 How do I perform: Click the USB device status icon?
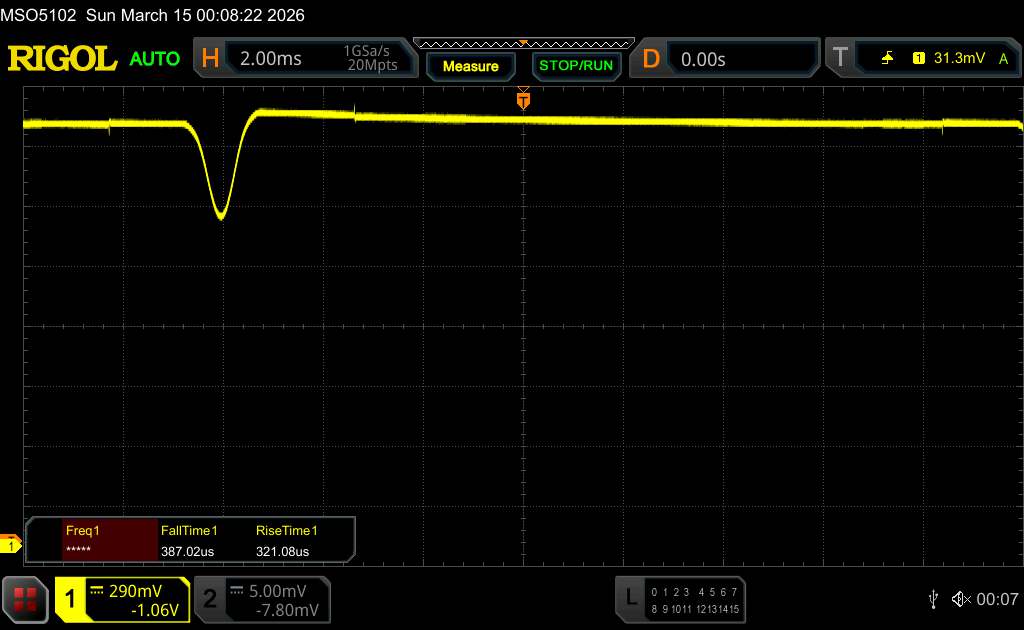pyautogui.click(x=933, y=599)
